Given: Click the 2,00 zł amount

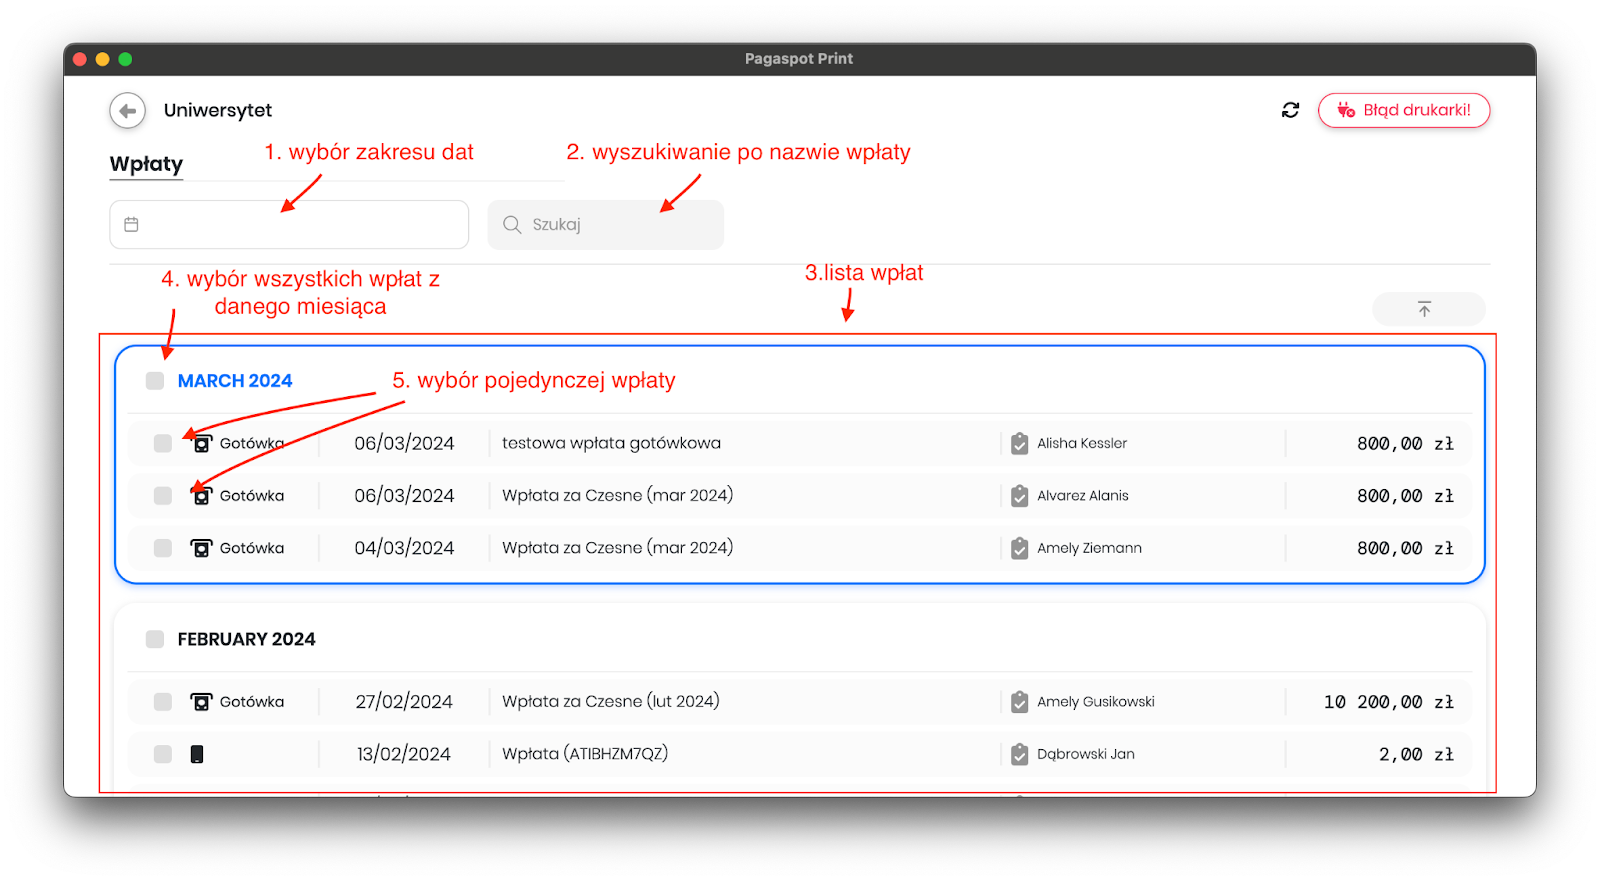Looking at the screenshot, I should point(1416,754).
